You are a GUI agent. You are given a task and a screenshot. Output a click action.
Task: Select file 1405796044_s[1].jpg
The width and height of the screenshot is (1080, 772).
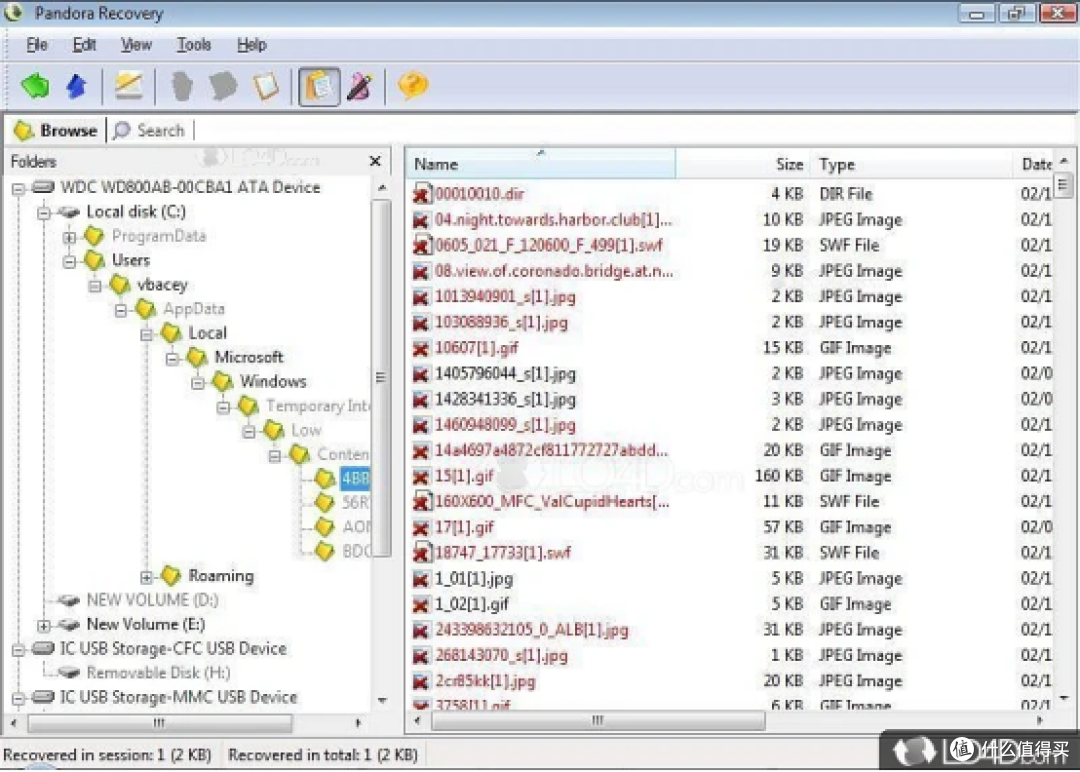[x=505, y=374]
